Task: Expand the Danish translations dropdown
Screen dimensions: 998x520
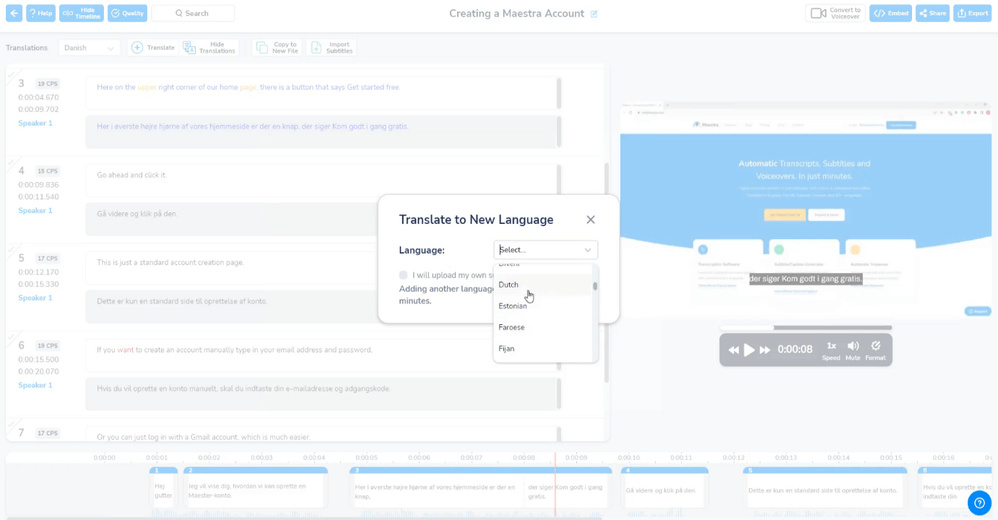Action: tap(89, 48)
